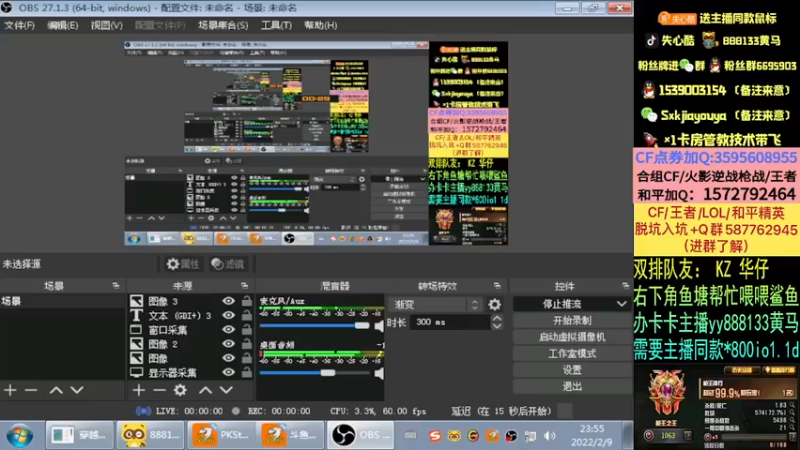
Task: Pop out the 控件 dock panel
Action: click(626, 286)
